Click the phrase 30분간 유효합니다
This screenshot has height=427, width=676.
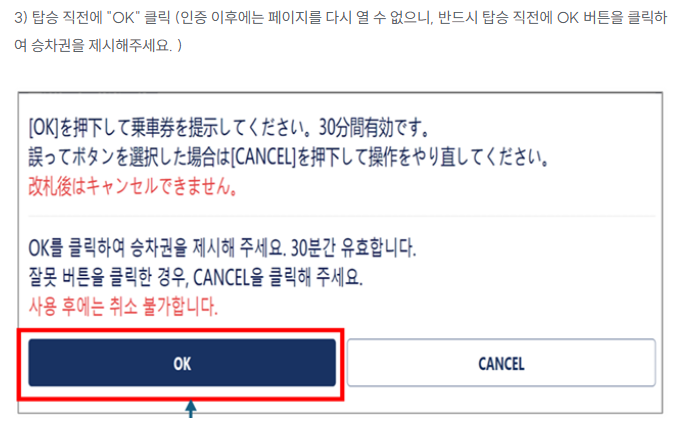pos(354,248)
